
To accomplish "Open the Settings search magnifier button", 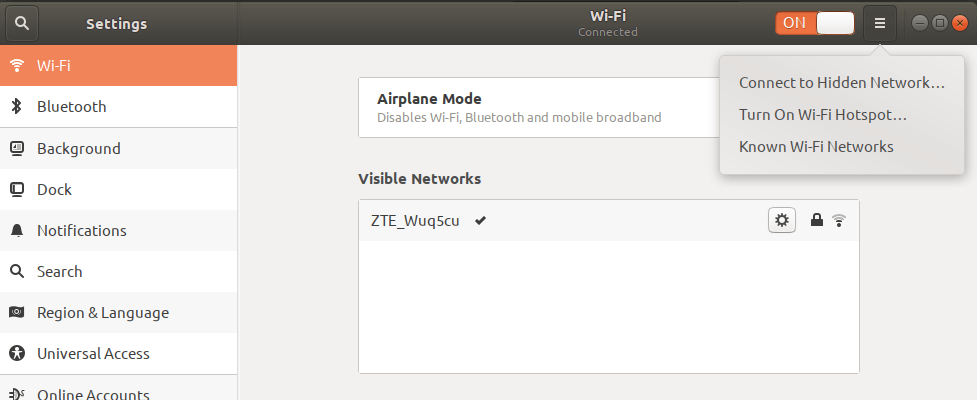I will point(22,23).
